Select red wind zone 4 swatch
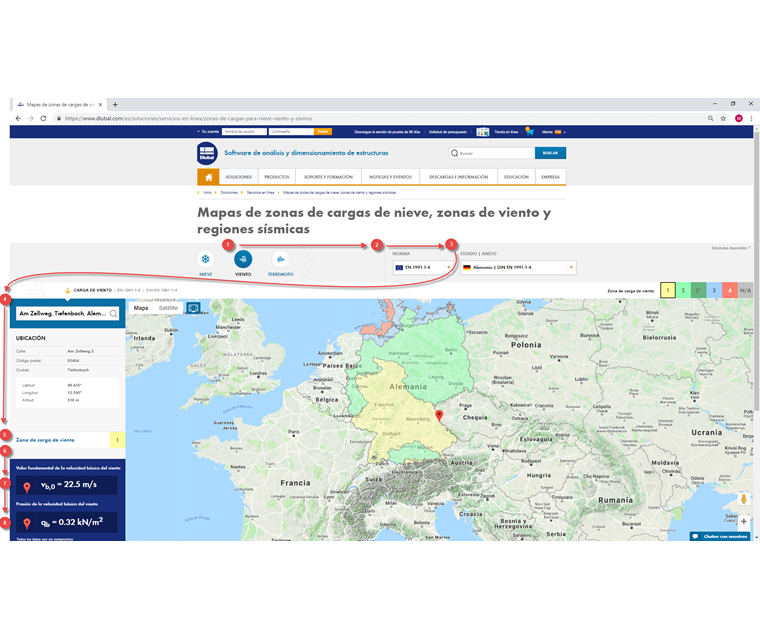 click(729, 290)
